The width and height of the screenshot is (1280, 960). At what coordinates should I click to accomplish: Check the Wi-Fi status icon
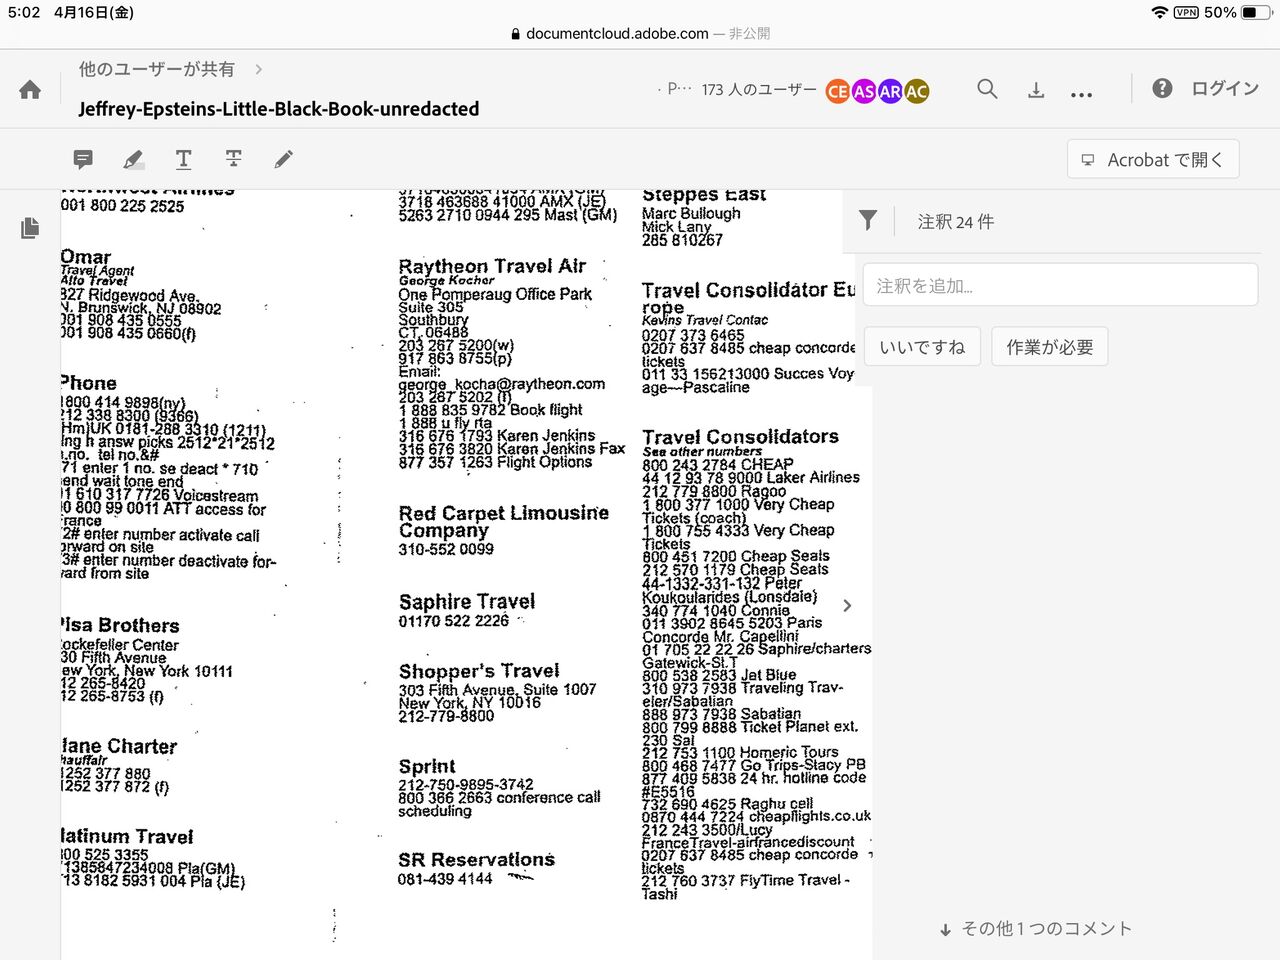click(x=1159, y=13)
